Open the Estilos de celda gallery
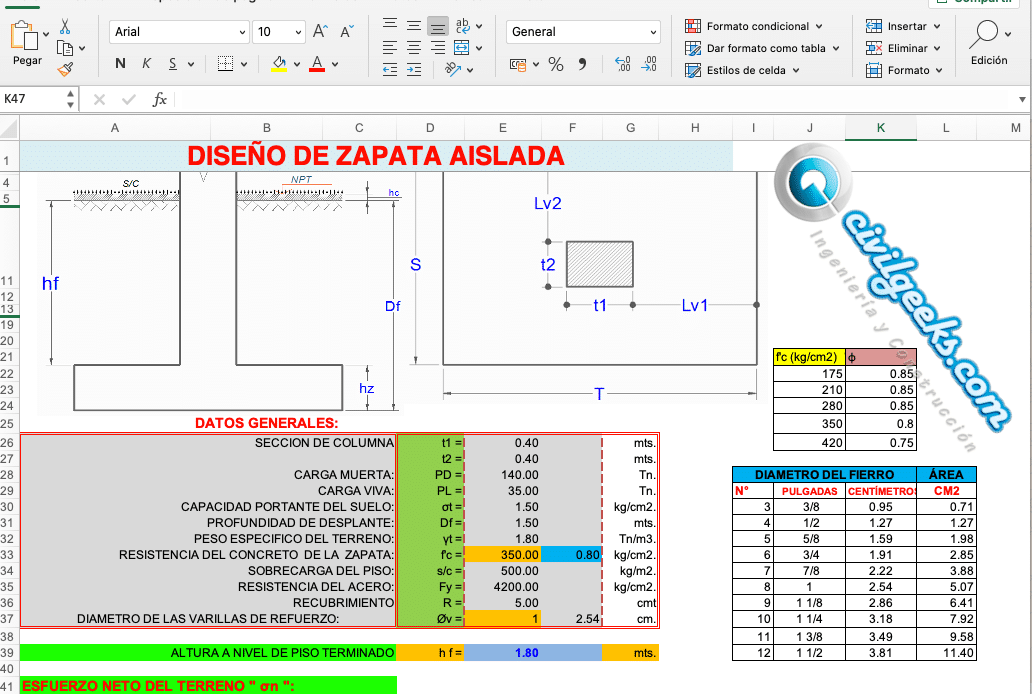This screenshot has height=694, width=1032. coord(742,70)
